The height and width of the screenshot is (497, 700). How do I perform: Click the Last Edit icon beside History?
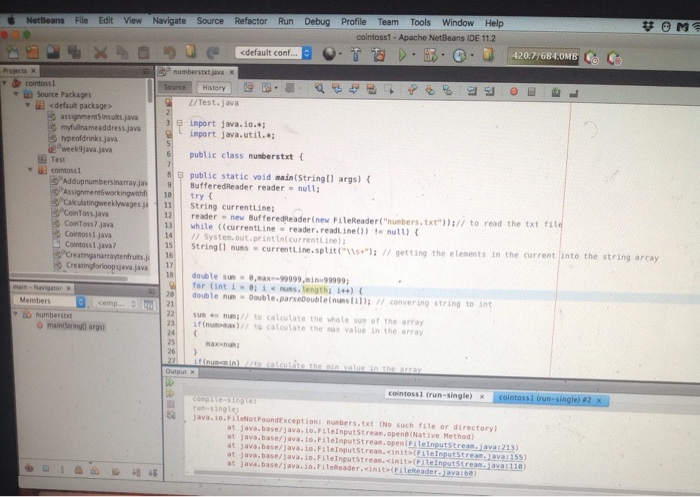[248, 88]
